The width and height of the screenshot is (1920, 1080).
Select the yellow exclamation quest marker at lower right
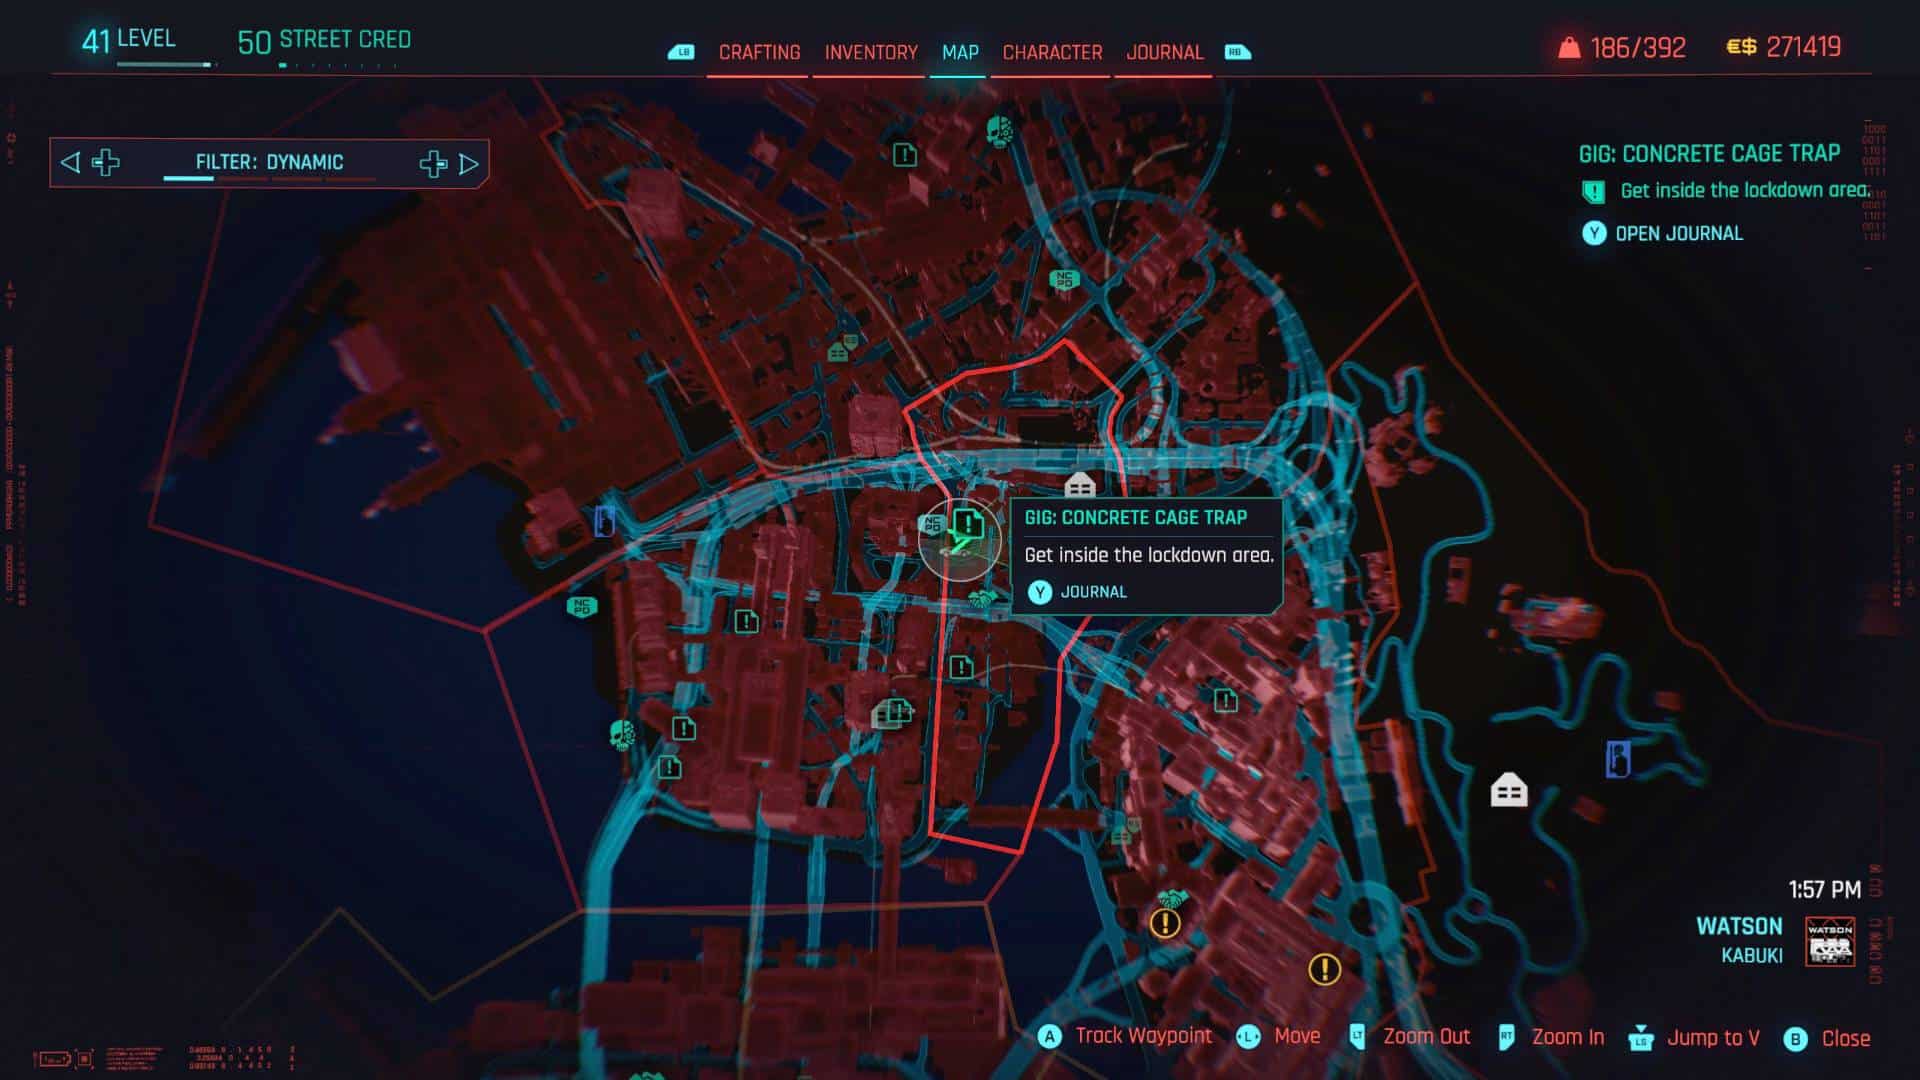point(1325,968)
